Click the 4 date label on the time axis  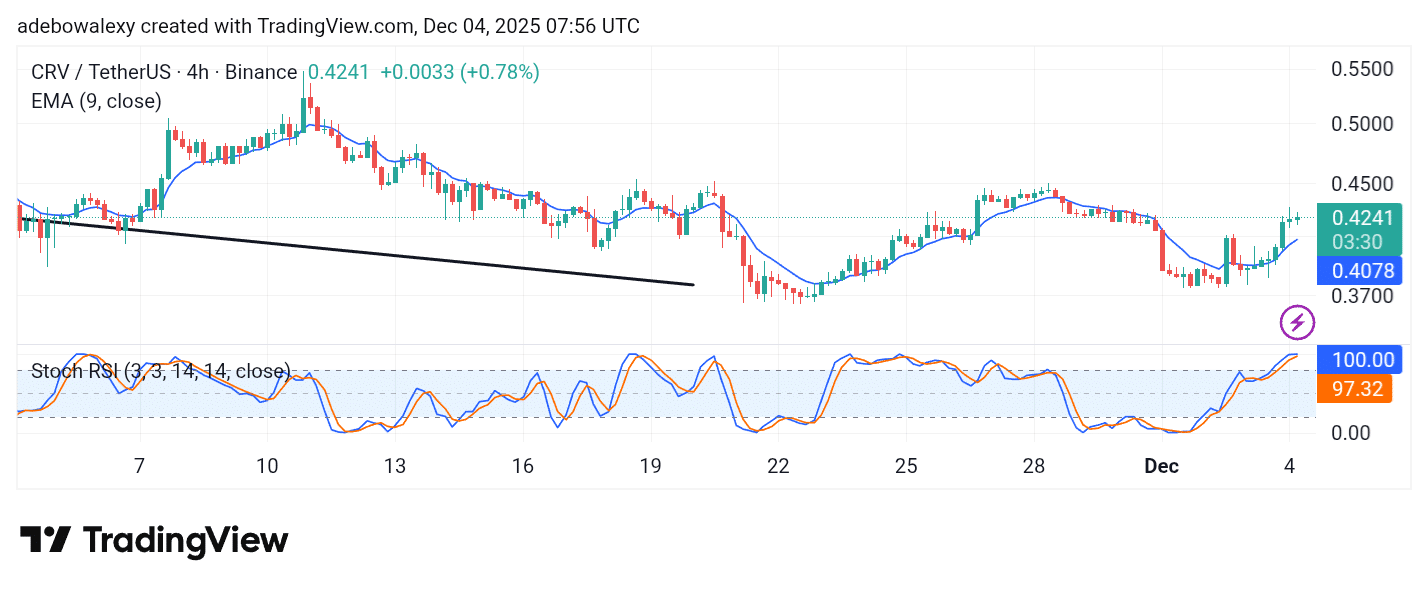click(x=1289, y=466)
